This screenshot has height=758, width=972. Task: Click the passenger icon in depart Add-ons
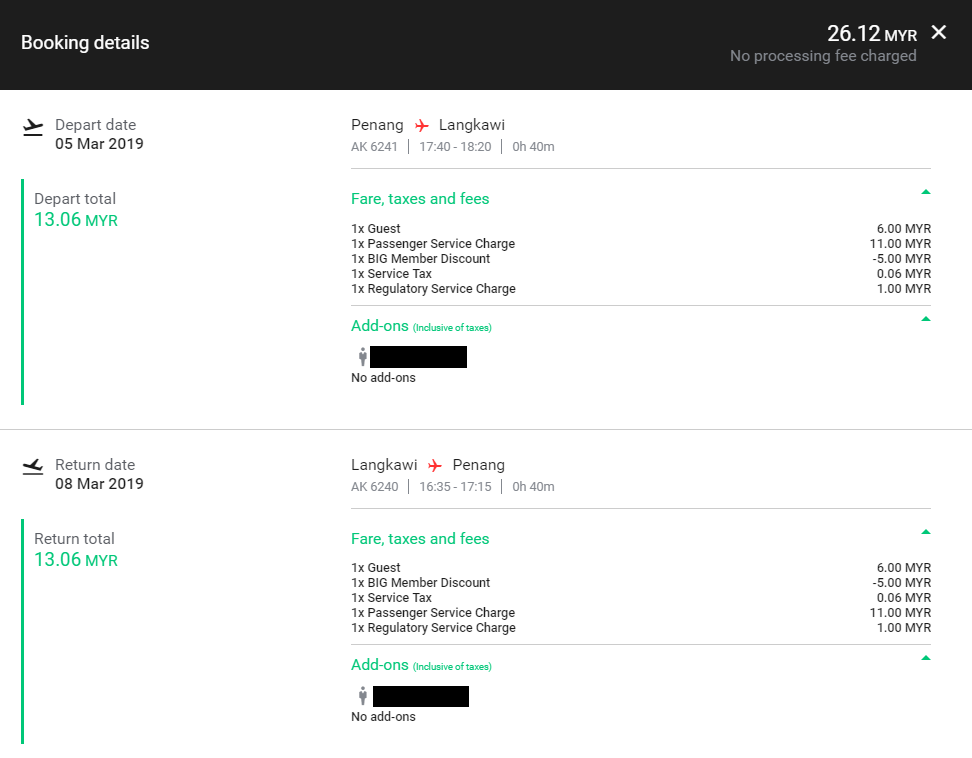click(362, 357)
